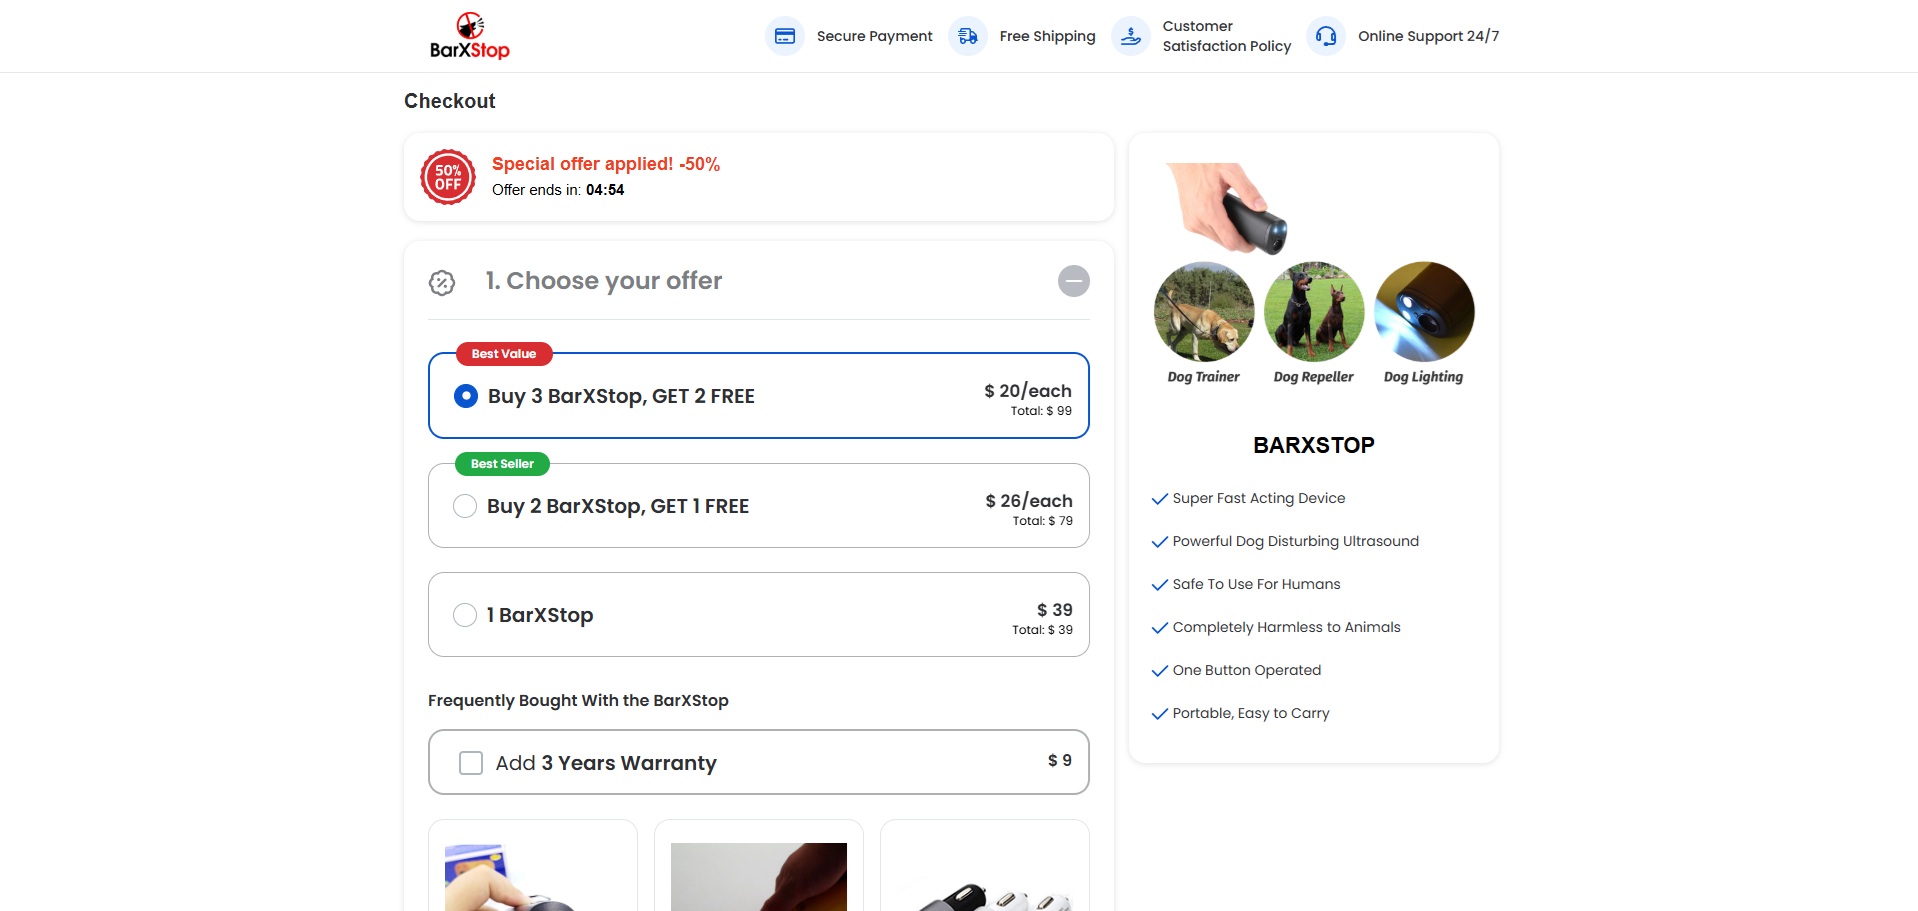This screenshot has width=1918, height=911.
Task: Click the Online Support headset icon
Action: pos(1326,36)
